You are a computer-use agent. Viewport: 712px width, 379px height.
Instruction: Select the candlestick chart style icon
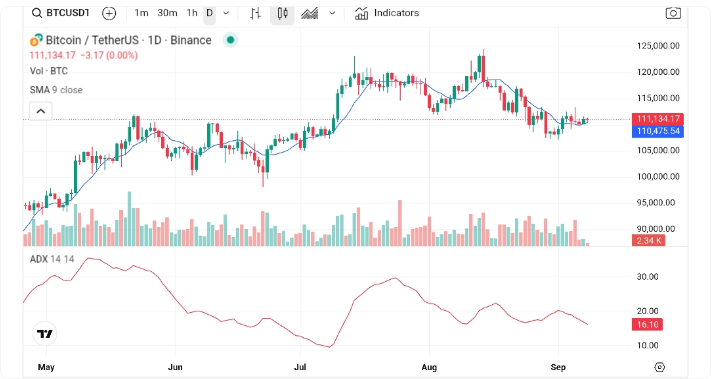click(x=282, y=14)
